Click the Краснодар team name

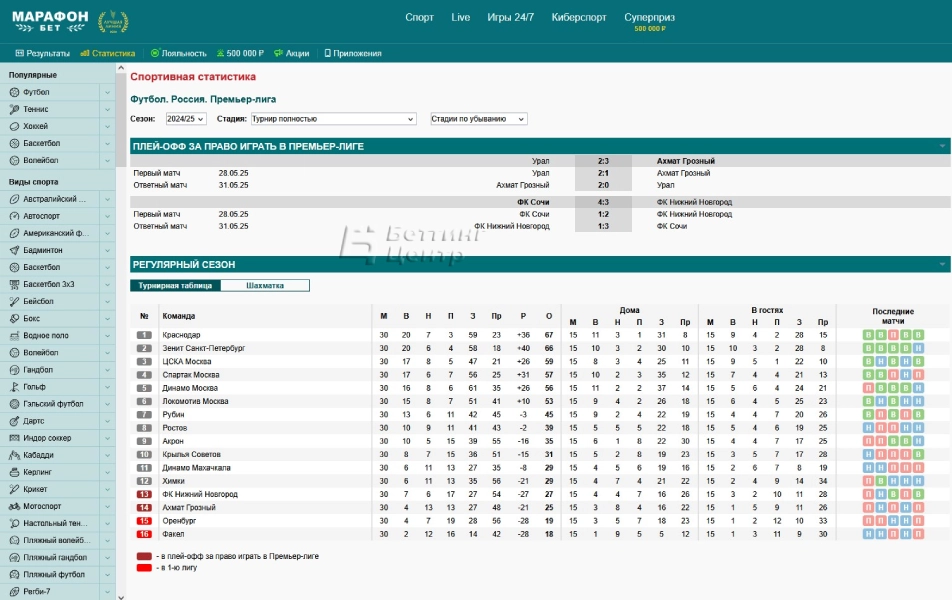pos(181,335)
